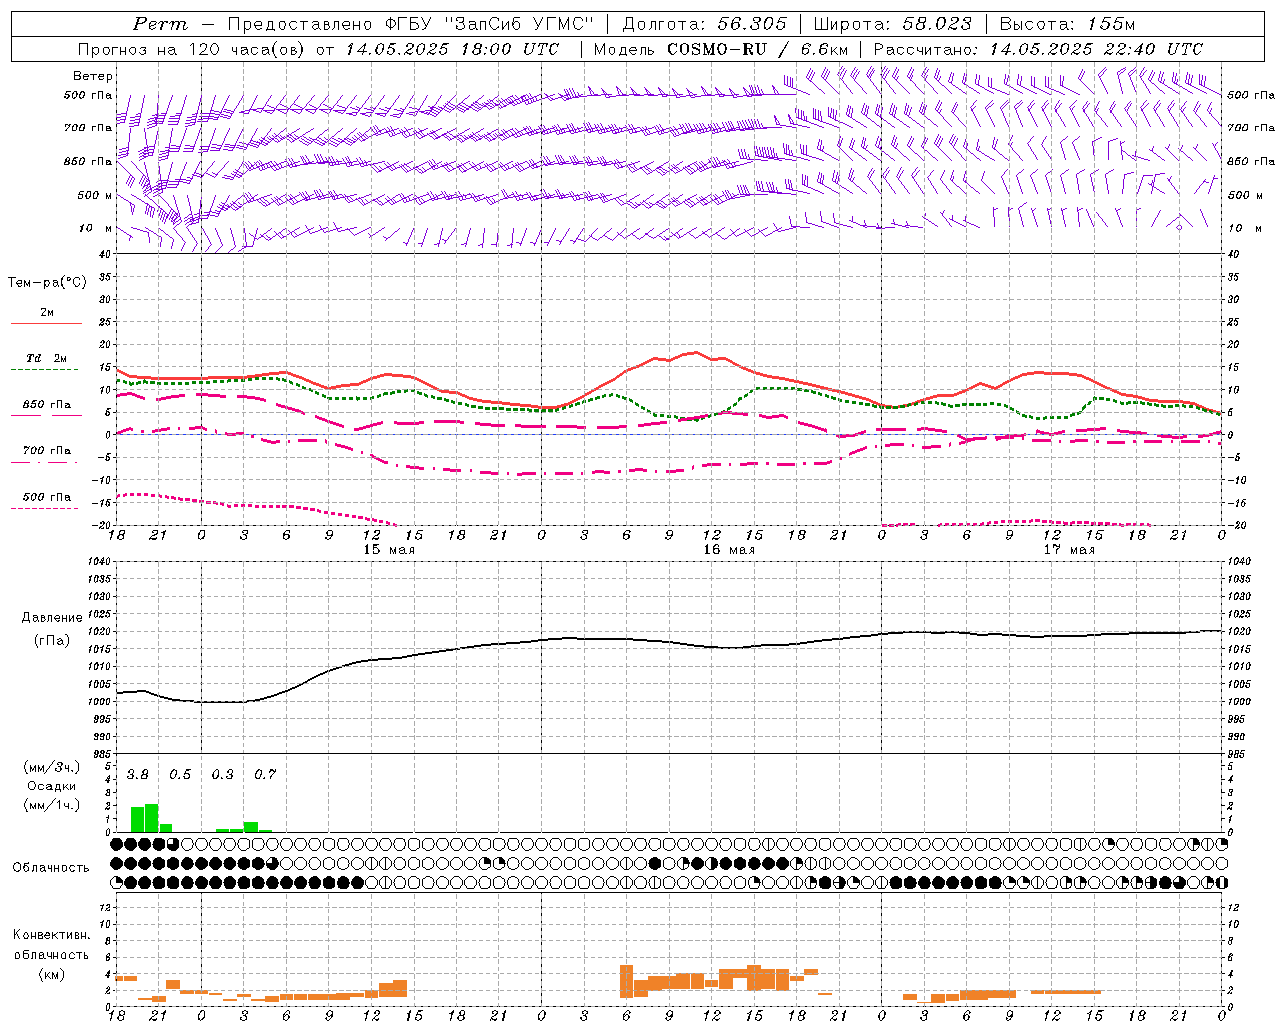Image resolution: width=1280 pixels, height=1024 pixels.
Task: Select the "Прогноз на 120 часа(ов)" text
Action: click(193, 49)
